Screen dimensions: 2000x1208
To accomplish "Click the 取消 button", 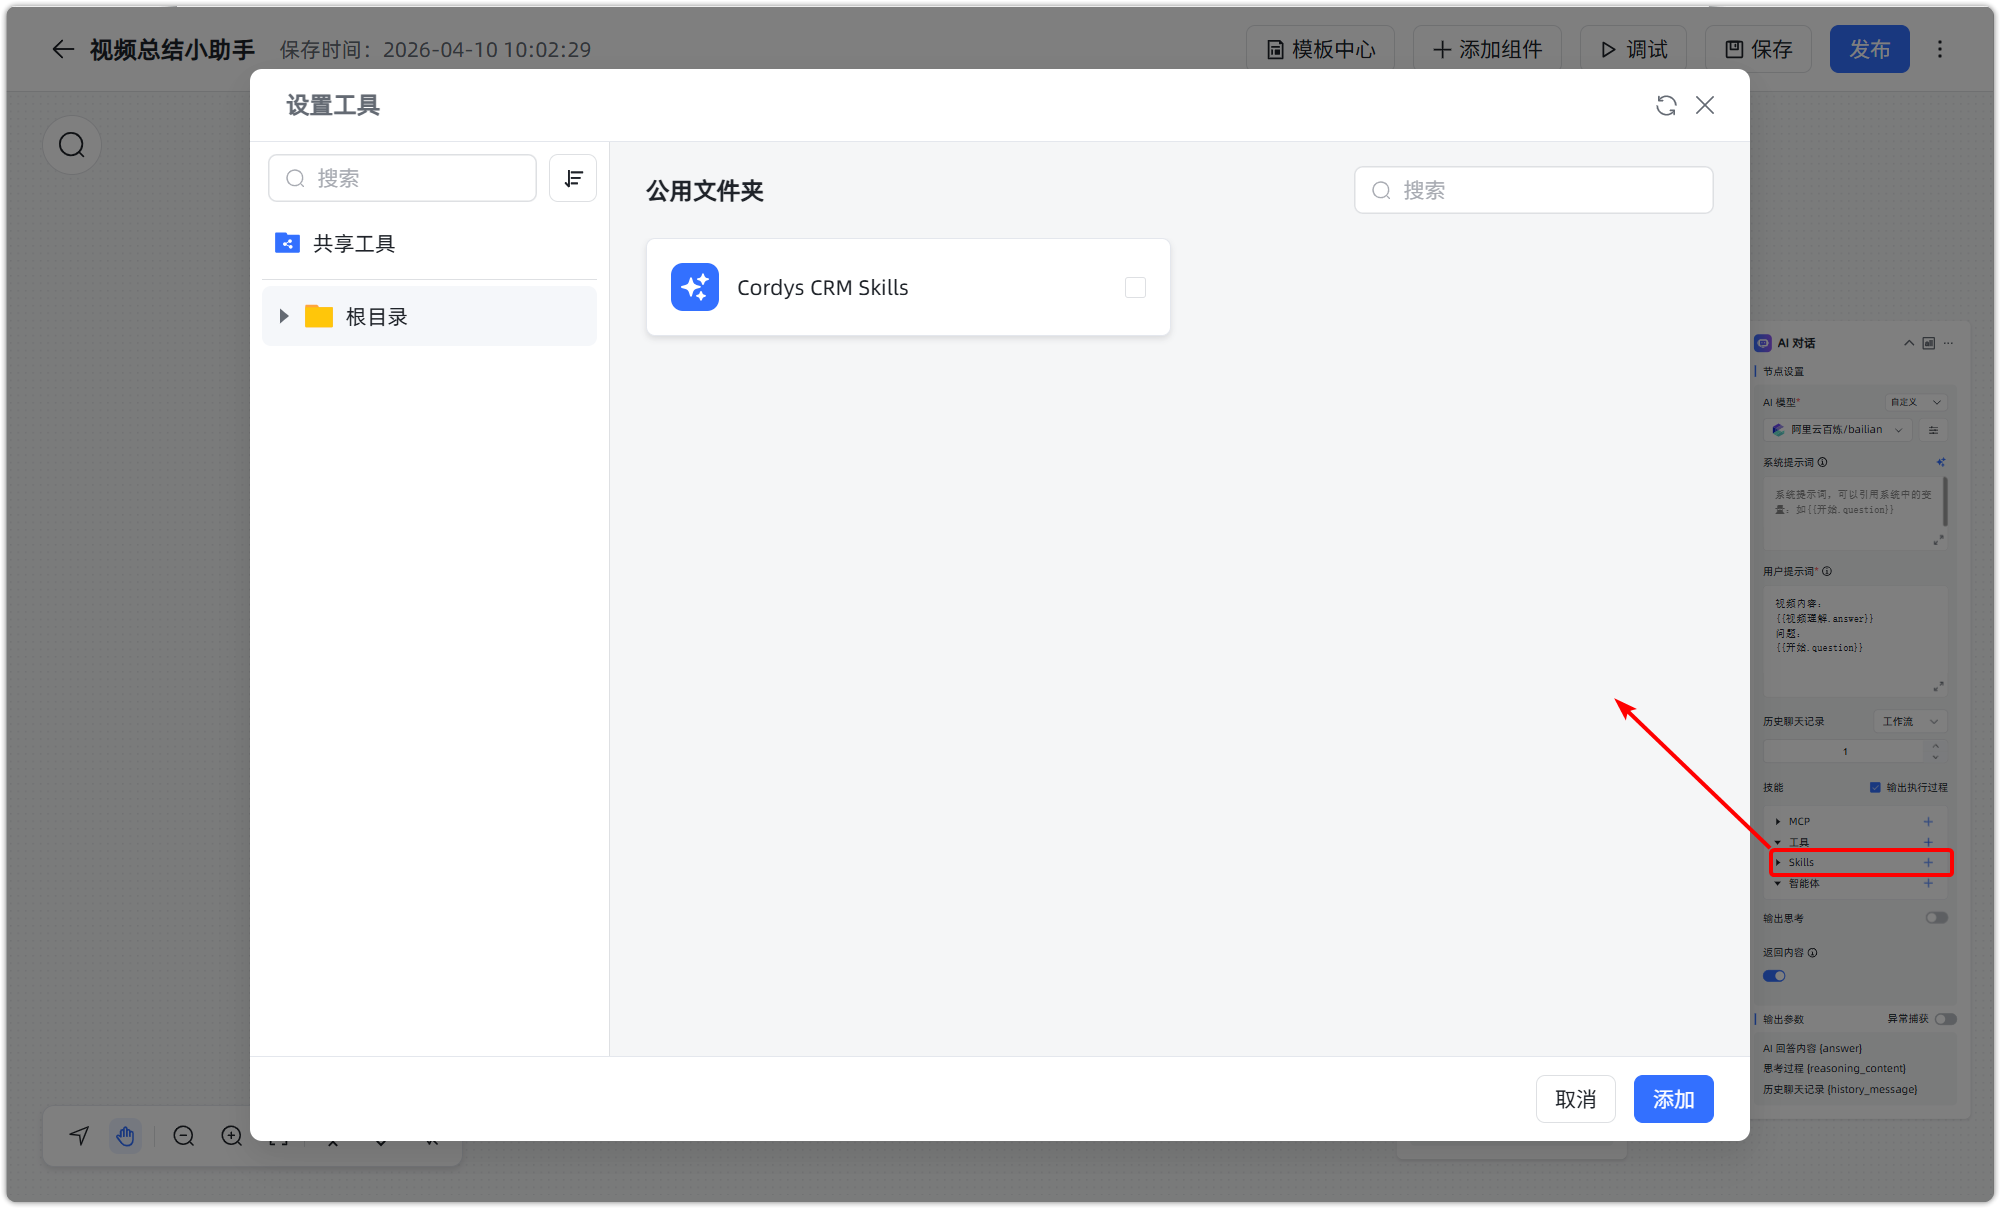I will pos(1575,1099).
